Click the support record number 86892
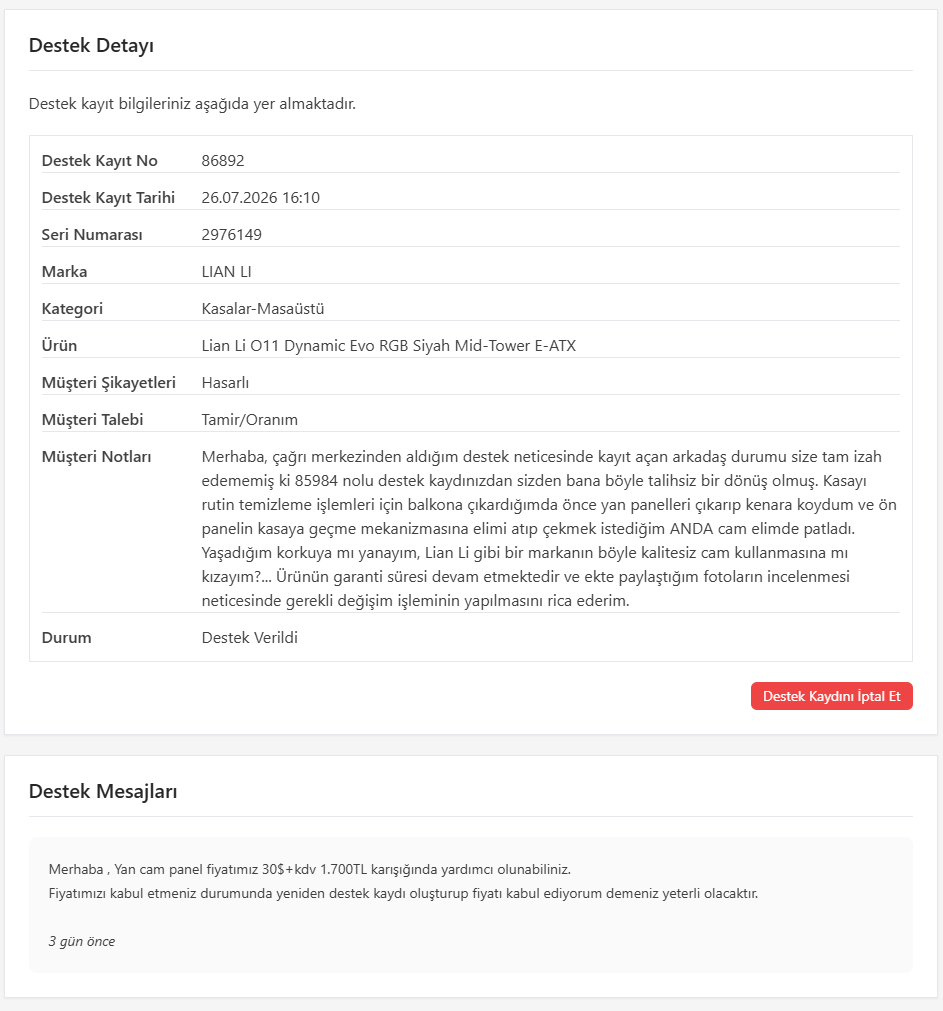Screen dimensions: 943x1011 click(x=223, y=161)
